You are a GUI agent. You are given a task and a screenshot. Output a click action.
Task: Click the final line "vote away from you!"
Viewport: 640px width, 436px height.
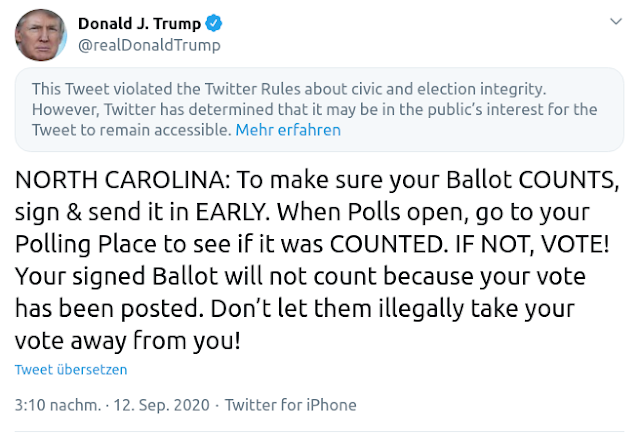pos(127,340)
